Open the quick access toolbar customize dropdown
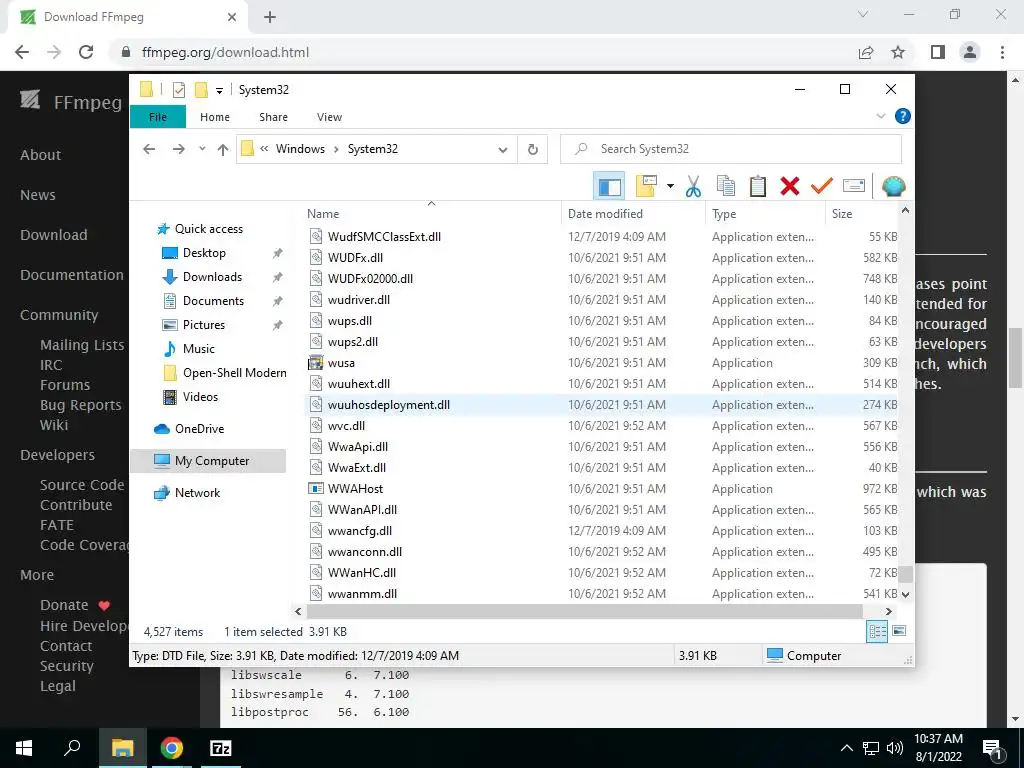 click(x=219, y=91)
